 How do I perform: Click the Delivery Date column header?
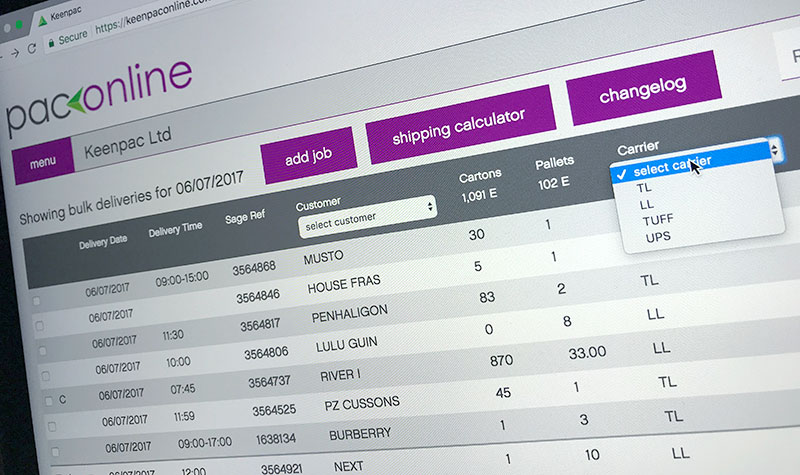tap(103, 242)
